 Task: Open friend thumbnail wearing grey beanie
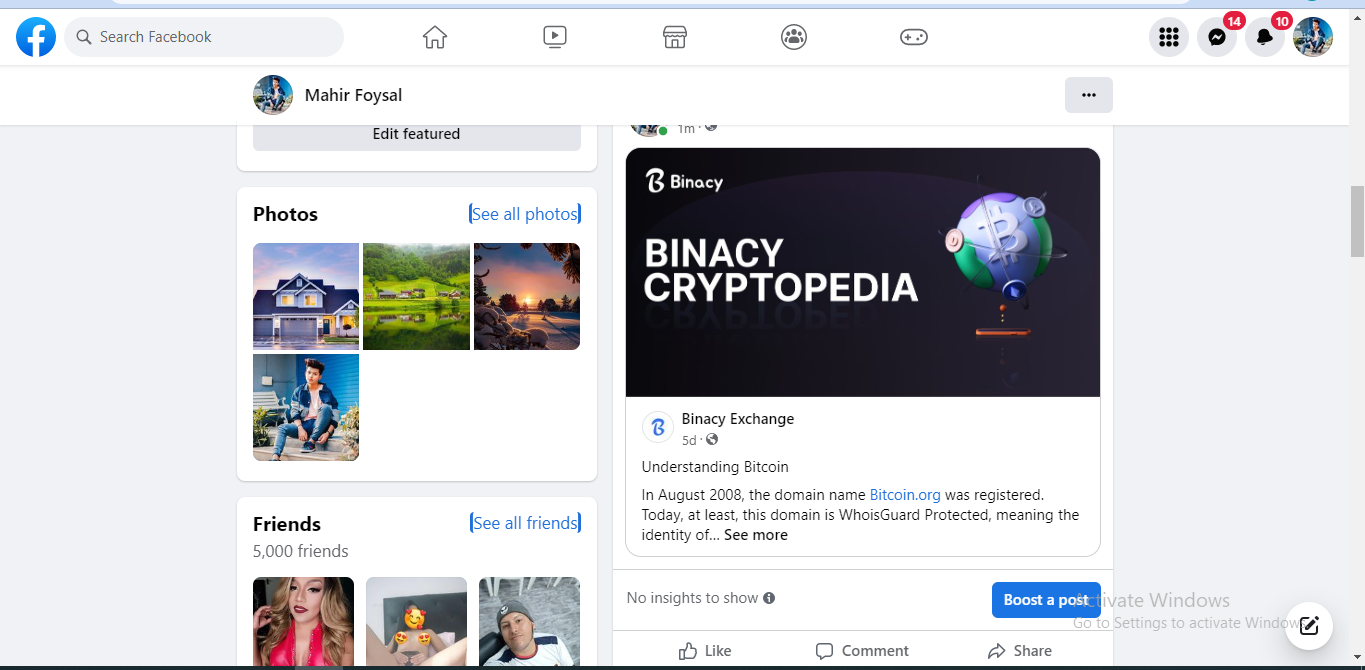tap(529, 621)
